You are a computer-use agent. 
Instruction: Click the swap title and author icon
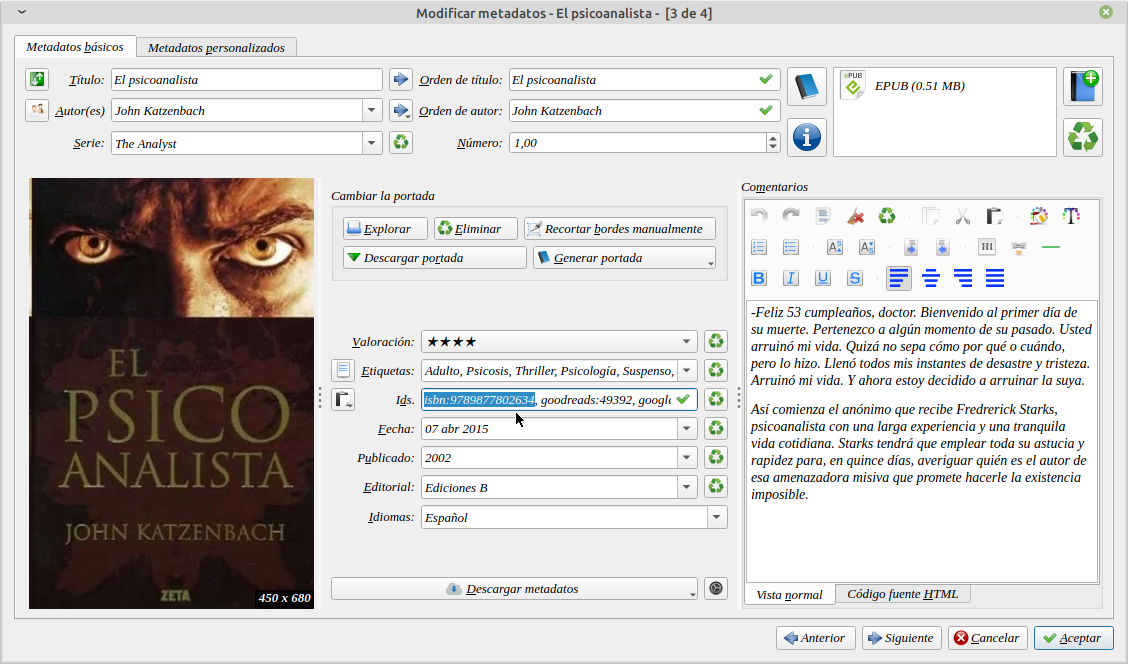(x=37, y=79)
